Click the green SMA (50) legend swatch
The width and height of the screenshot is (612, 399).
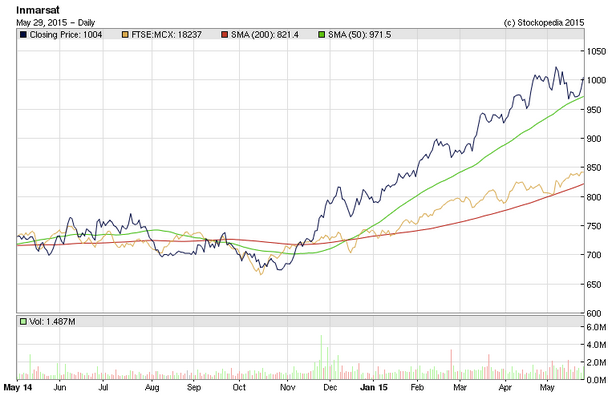click(x=322, y=35)
